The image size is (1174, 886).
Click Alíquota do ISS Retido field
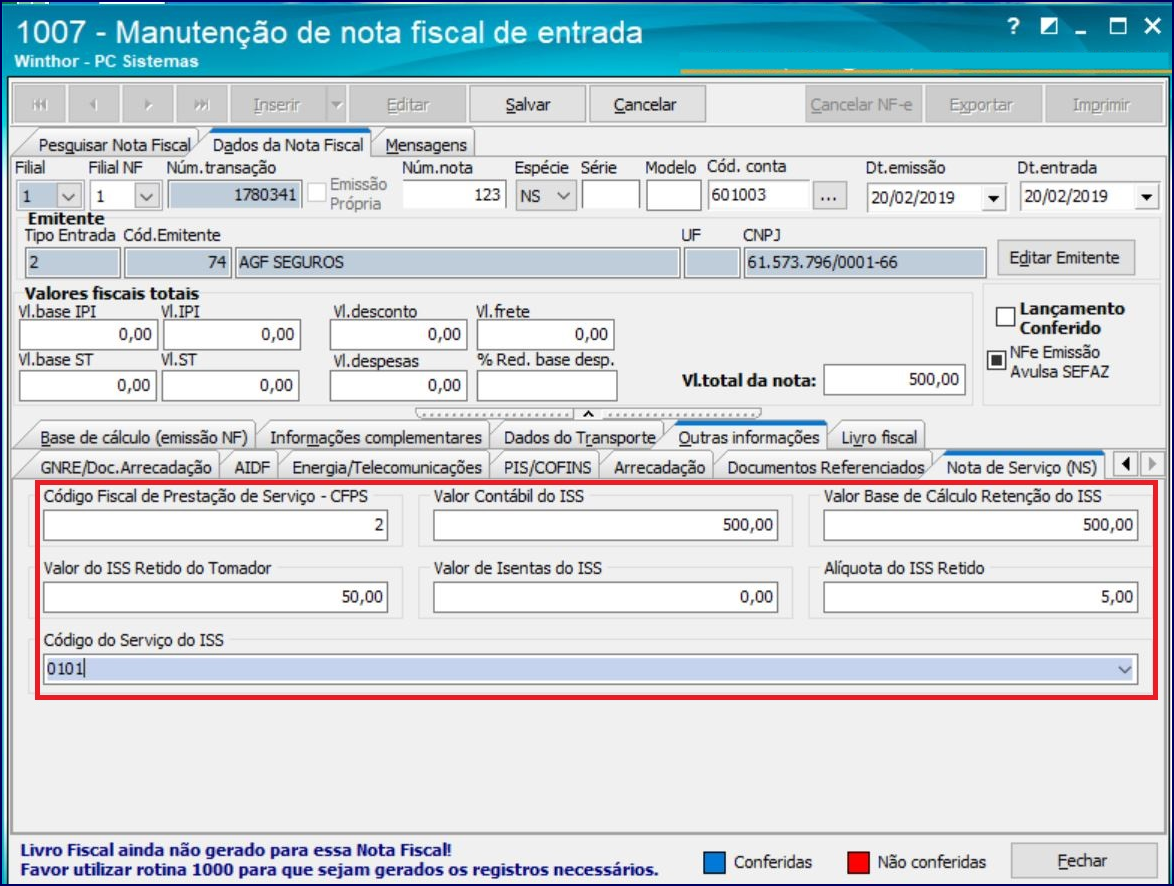[981, 597]
